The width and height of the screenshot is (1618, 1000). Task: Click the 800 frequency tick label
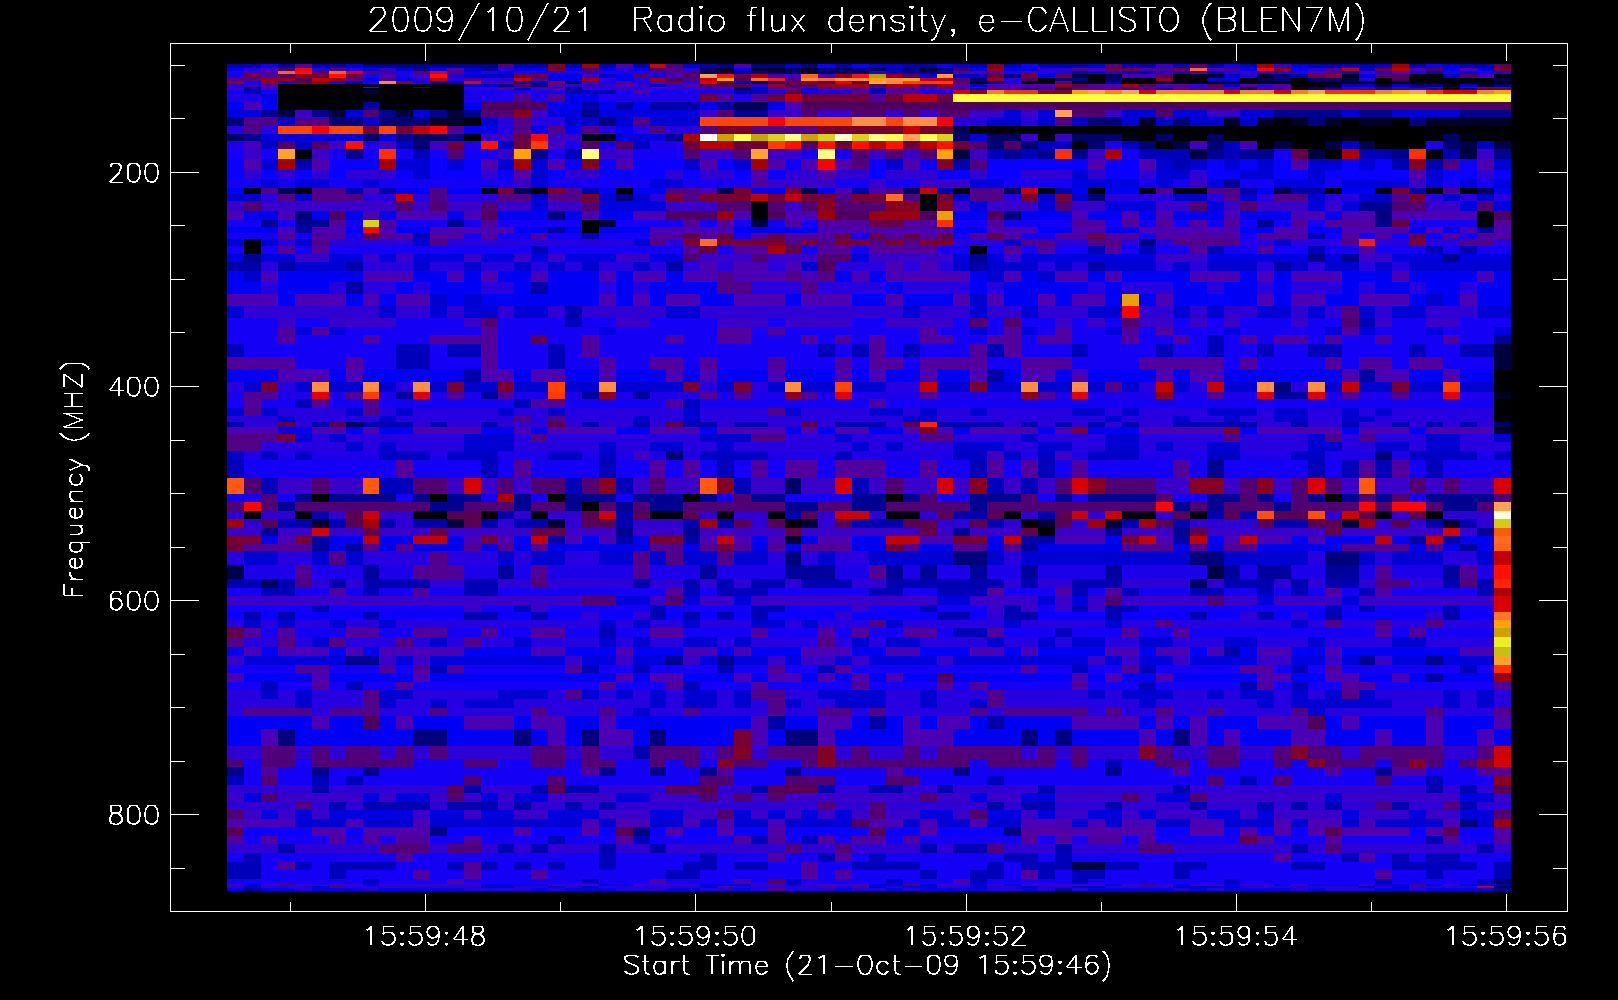pyautogui.click(x=134, y=815)
